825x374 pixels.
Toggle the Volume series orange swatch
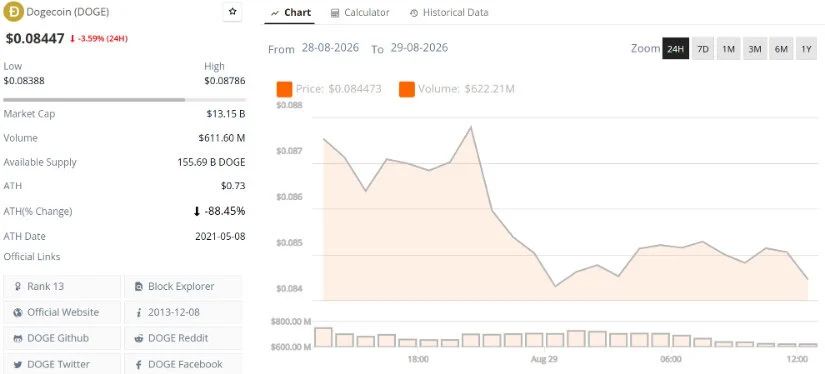tap(407, 89)
